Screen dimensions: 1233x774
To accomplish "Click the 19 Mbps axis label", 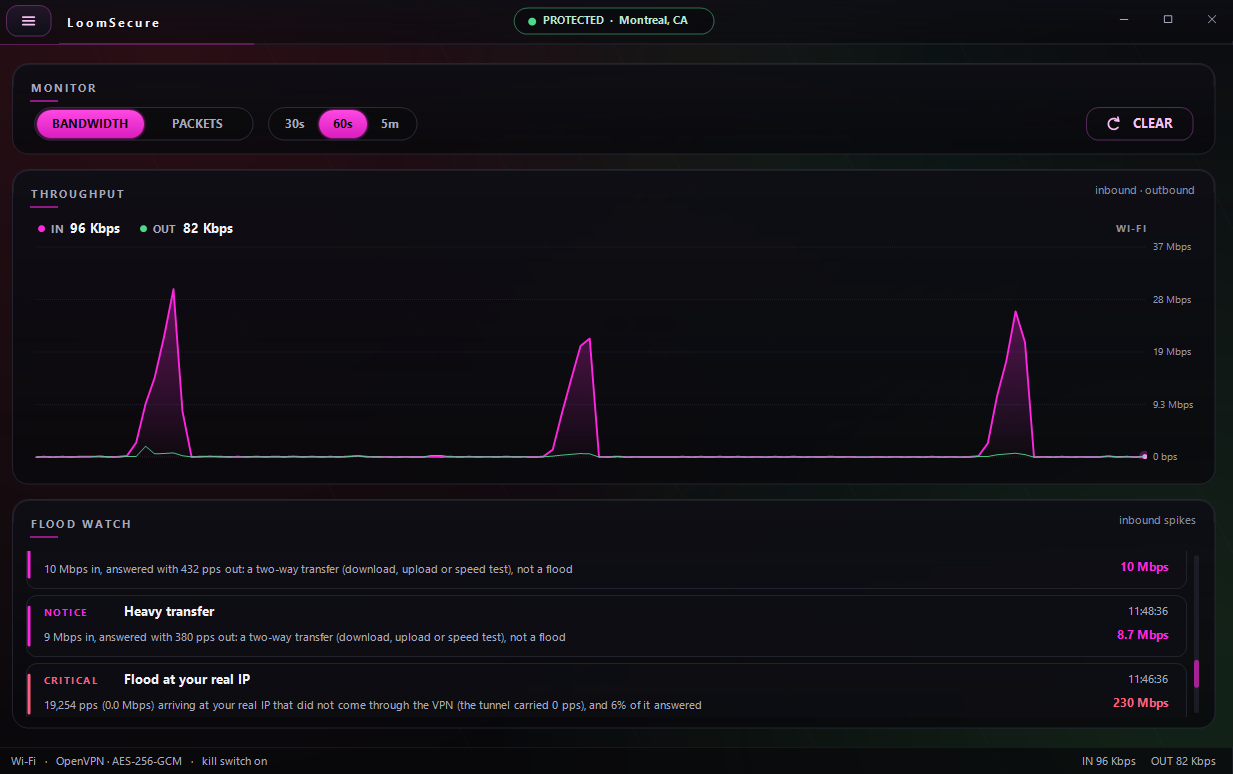I will click(x=1172, y=352).
